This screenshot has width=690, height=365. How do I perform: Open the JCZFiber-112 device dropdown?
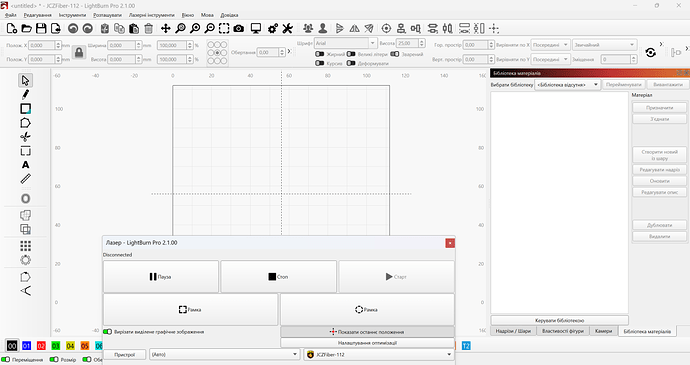click(379, 354)
